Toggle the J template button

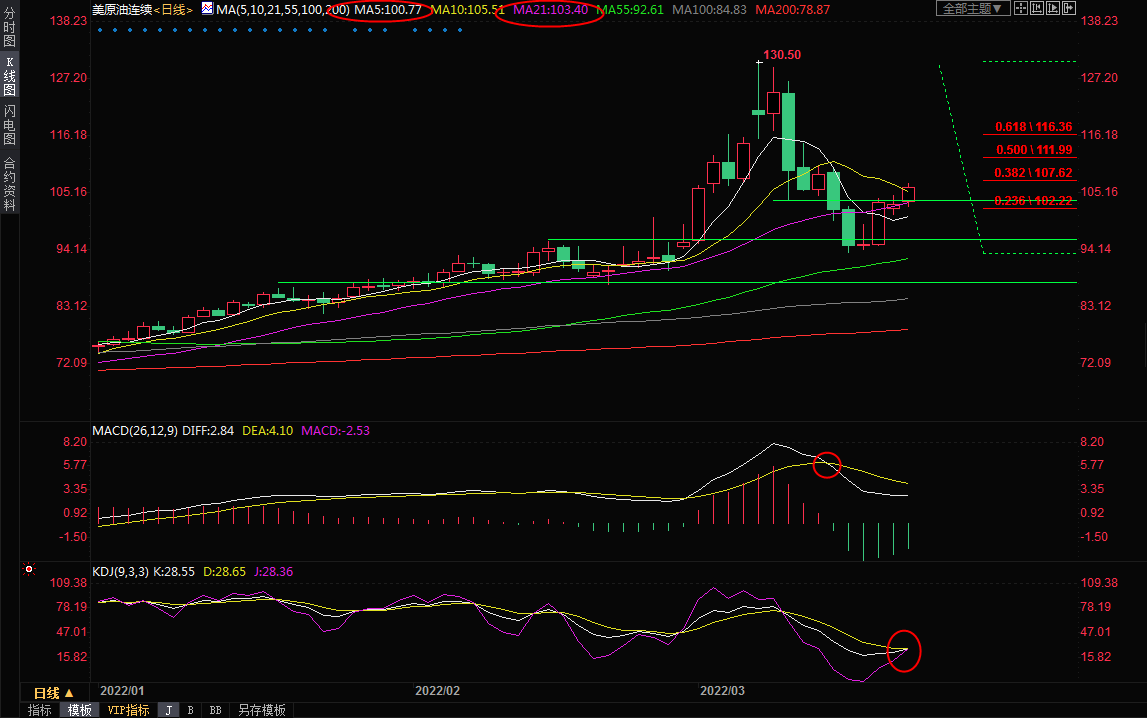point(168,710)
